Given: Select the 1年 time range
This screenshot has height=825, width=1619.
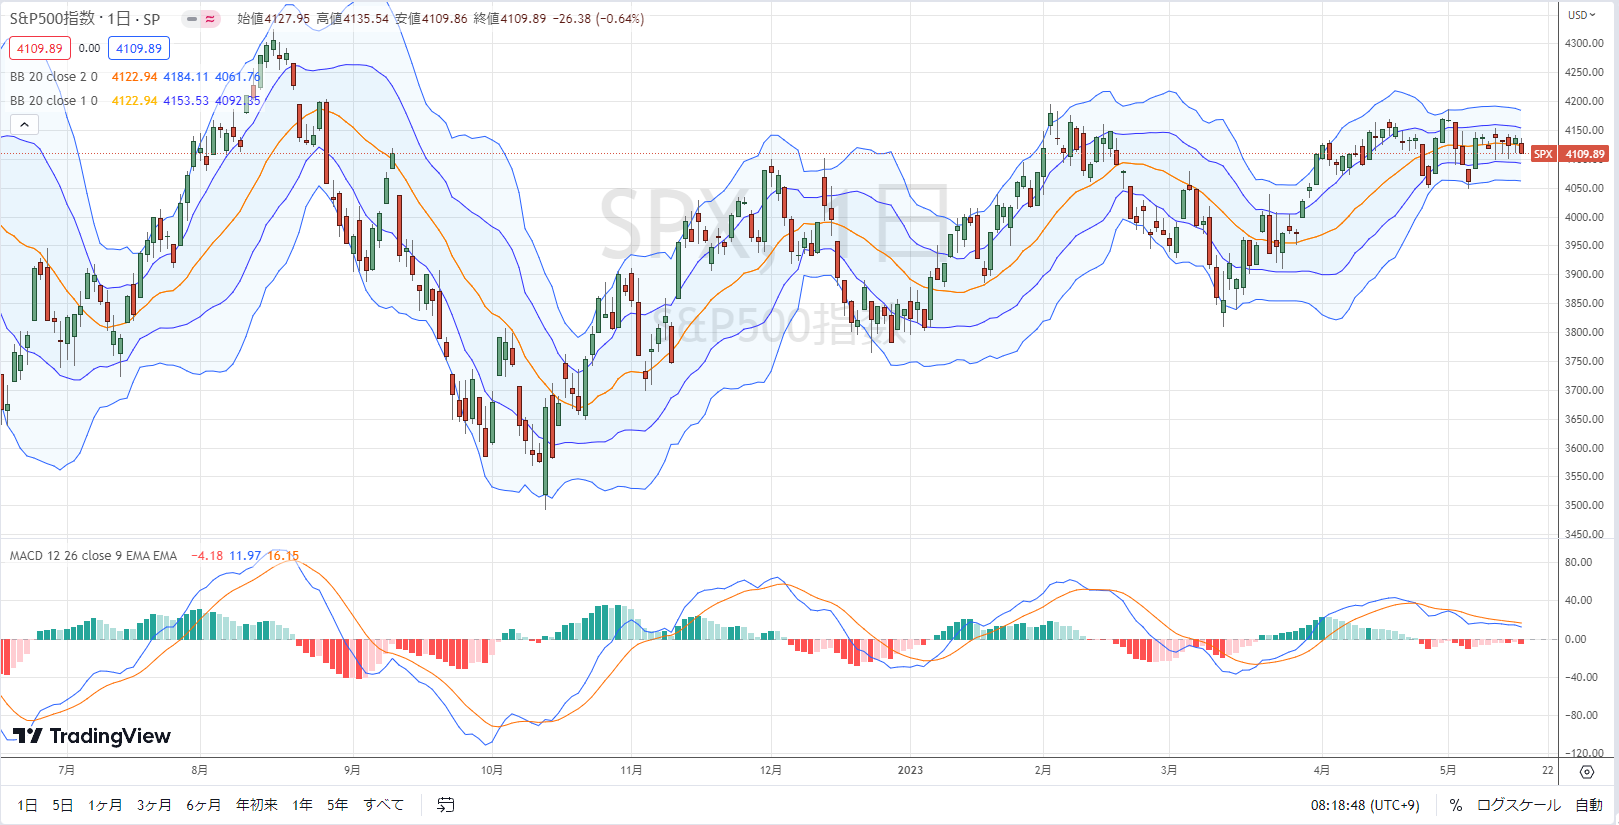Looking at the screenshot, I should pyautogui.click(x=302, y=805).
